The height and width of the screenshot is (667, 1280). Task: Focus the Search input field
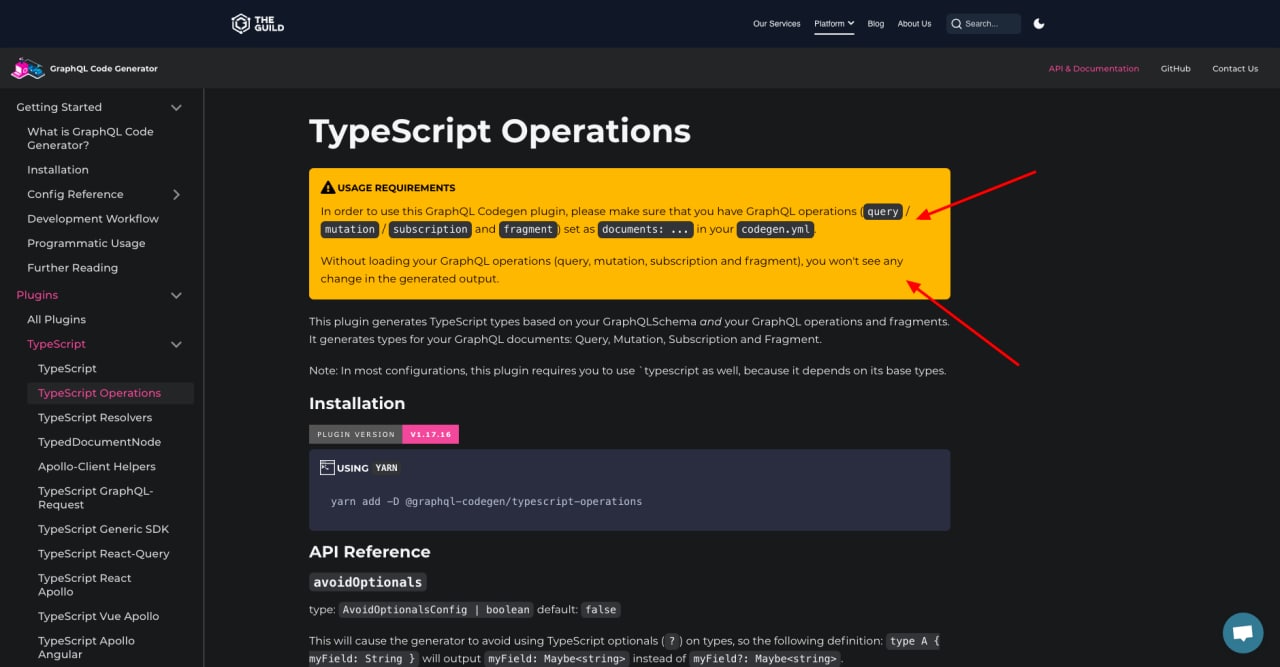[984, 24]
